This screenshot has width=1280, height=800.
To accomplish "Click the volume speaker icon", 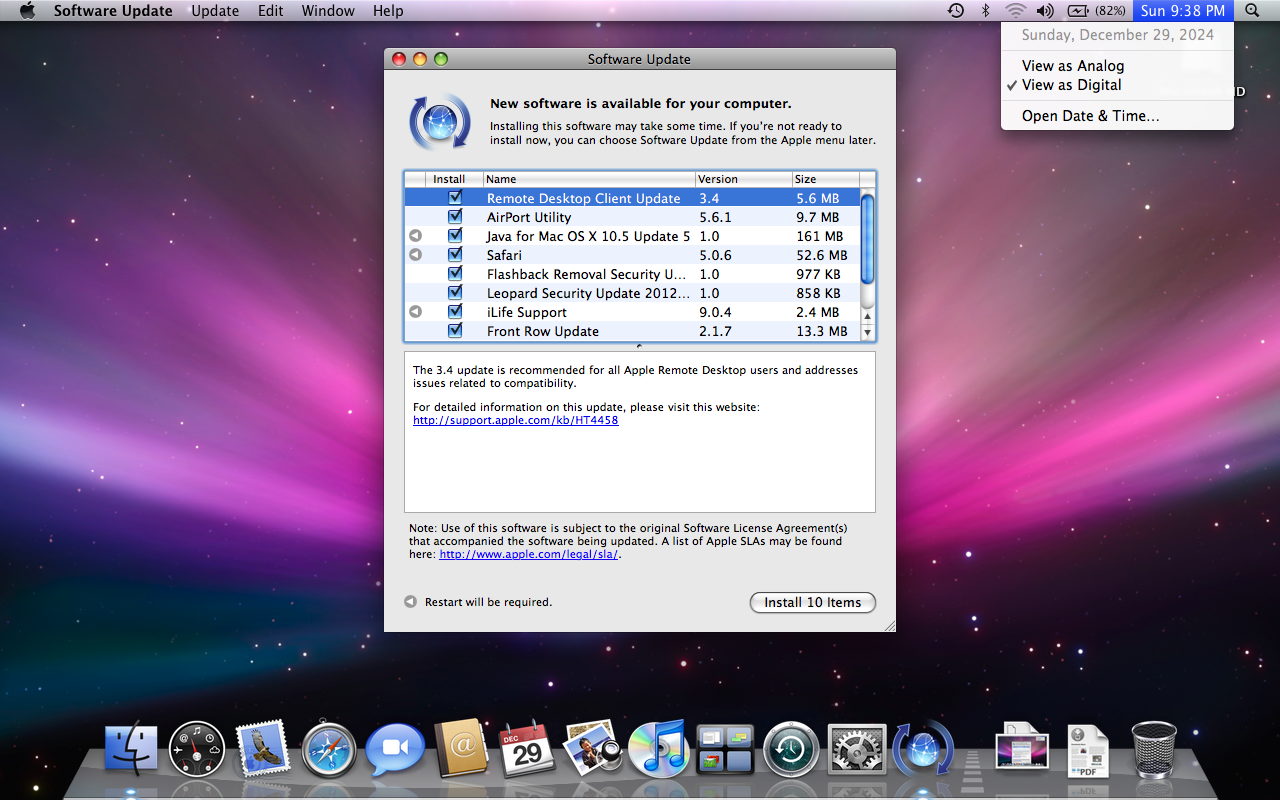I will click(1045, 11).
